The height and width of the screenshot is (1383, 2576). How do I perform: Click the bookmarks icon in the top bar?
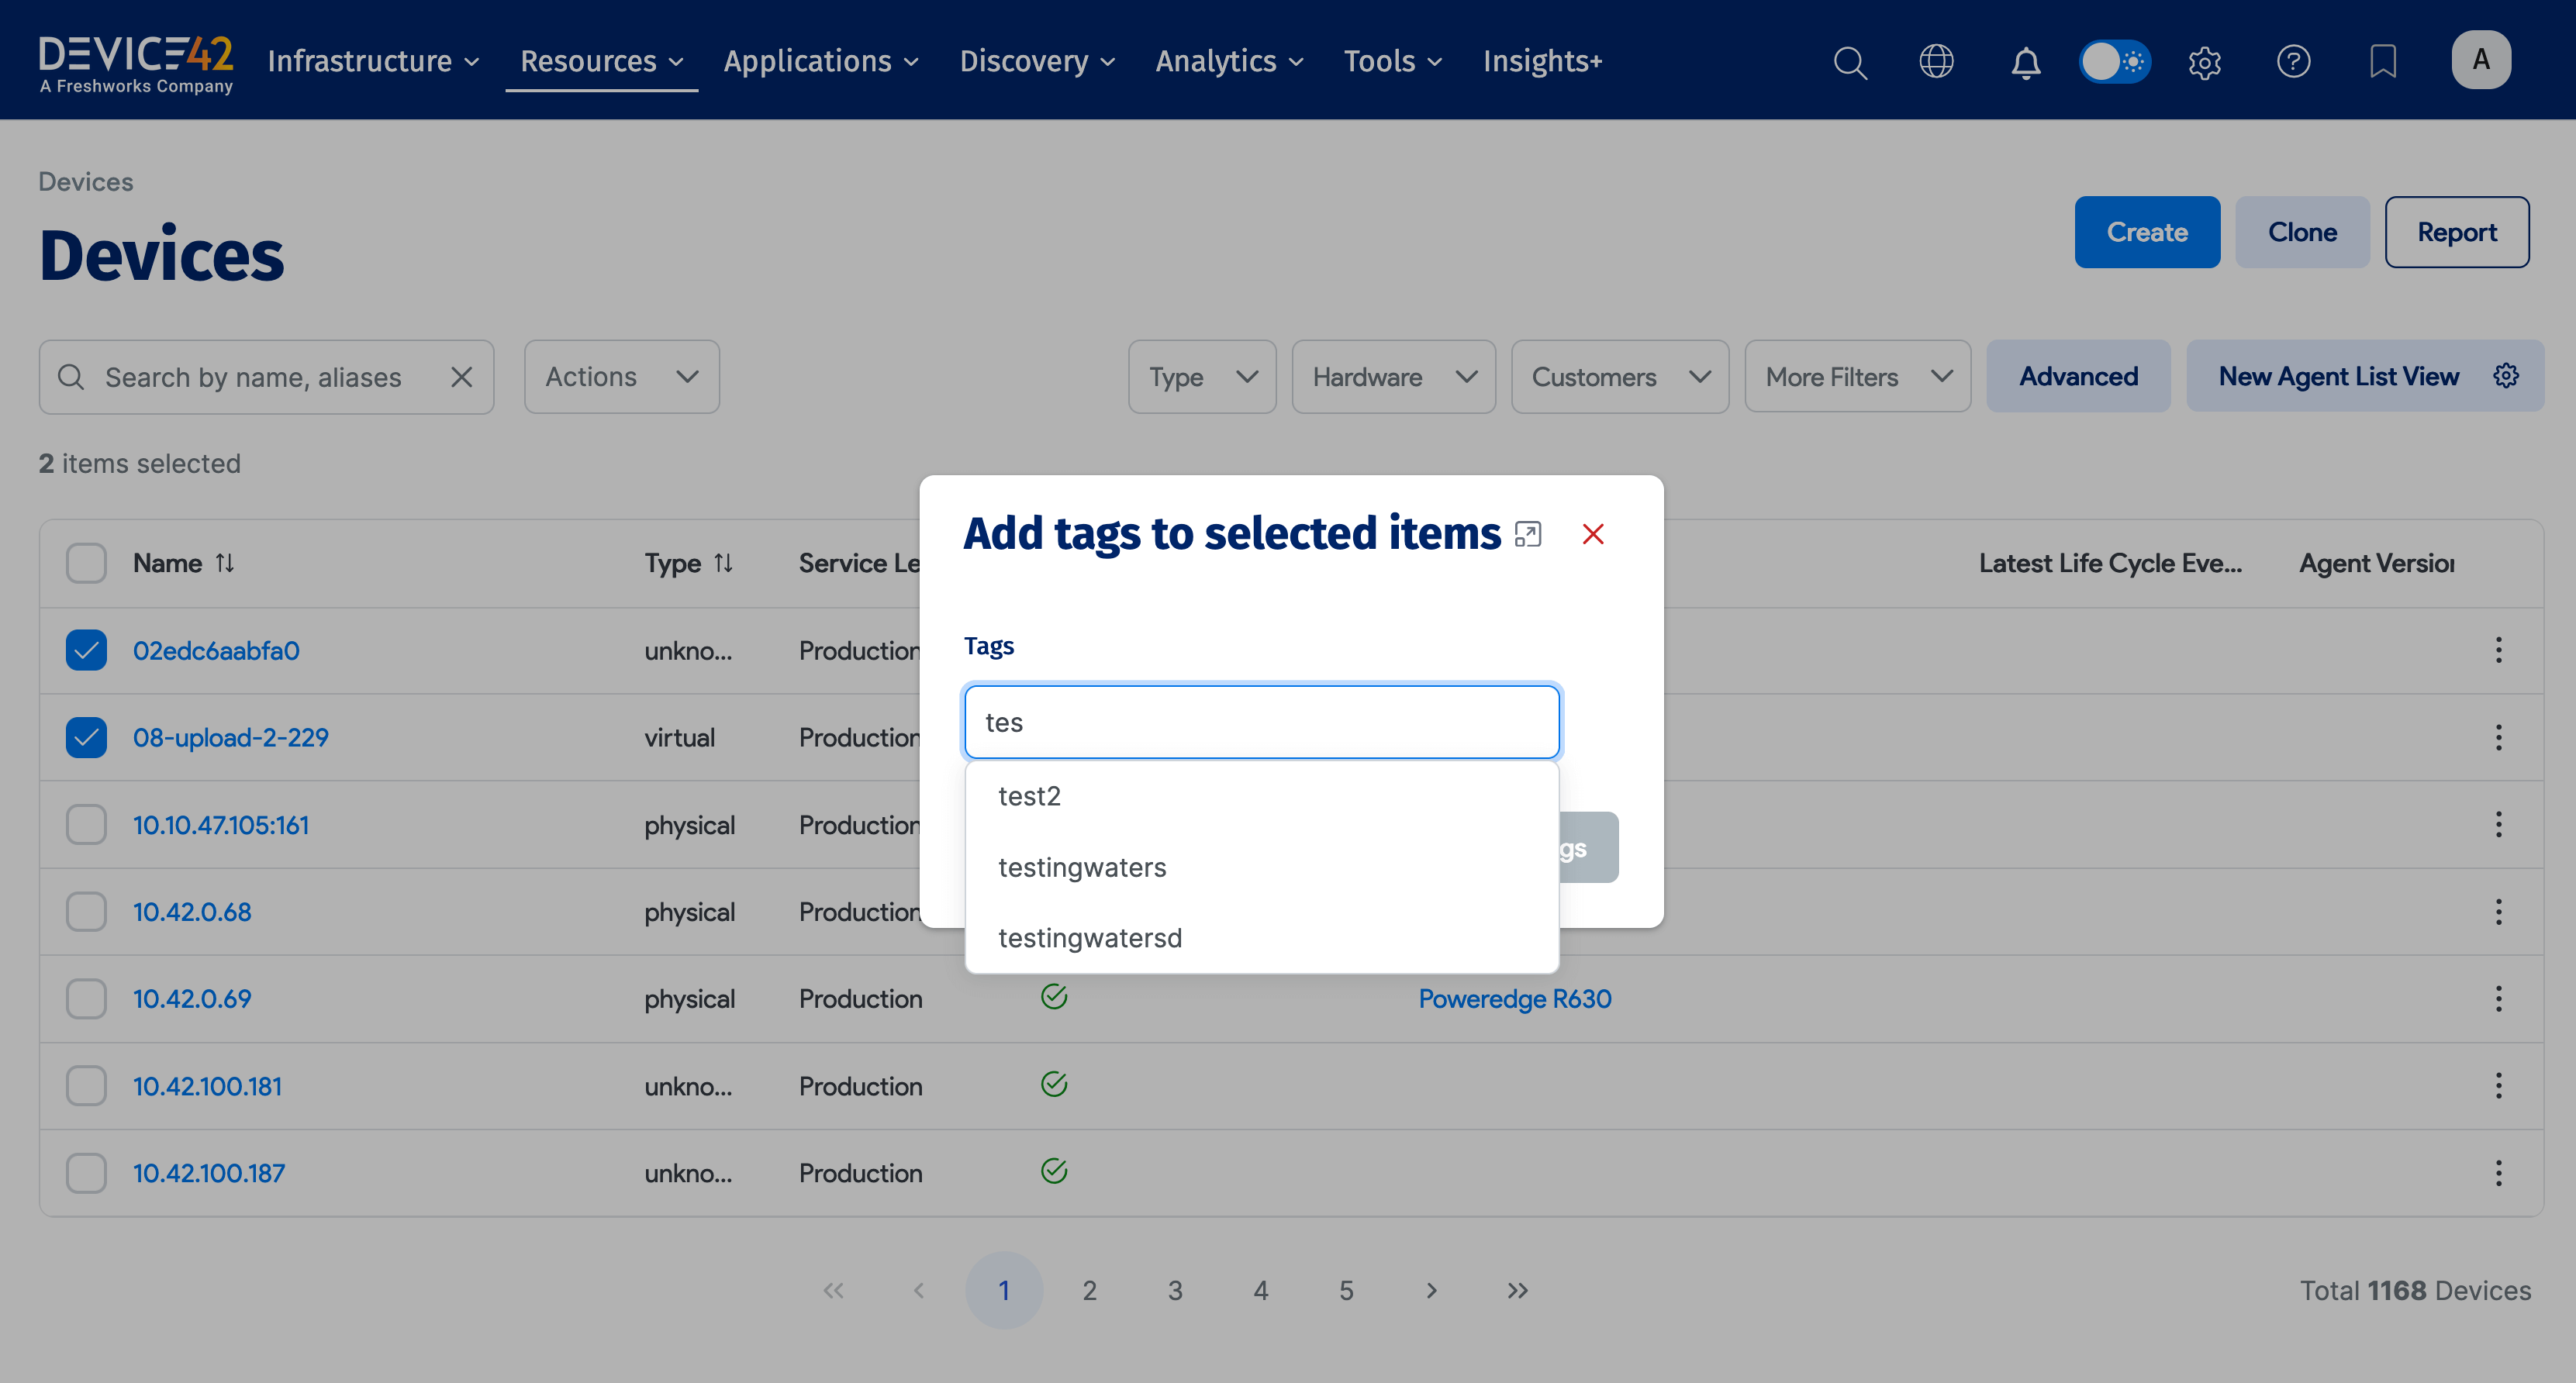click(2384, 62)
